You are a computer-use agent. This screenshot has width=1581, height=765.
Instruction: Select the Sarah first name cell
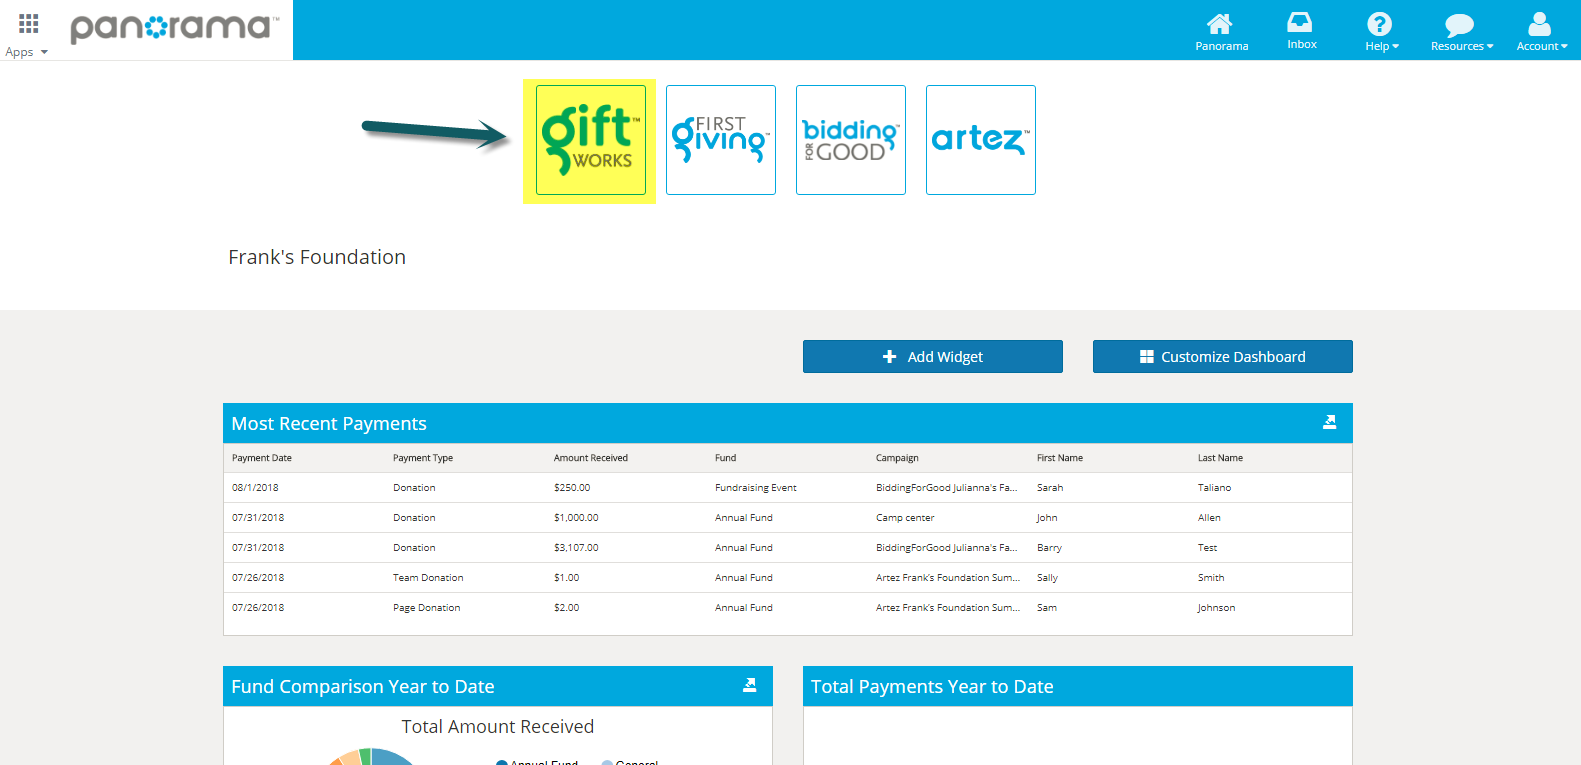coord(1050,488)
